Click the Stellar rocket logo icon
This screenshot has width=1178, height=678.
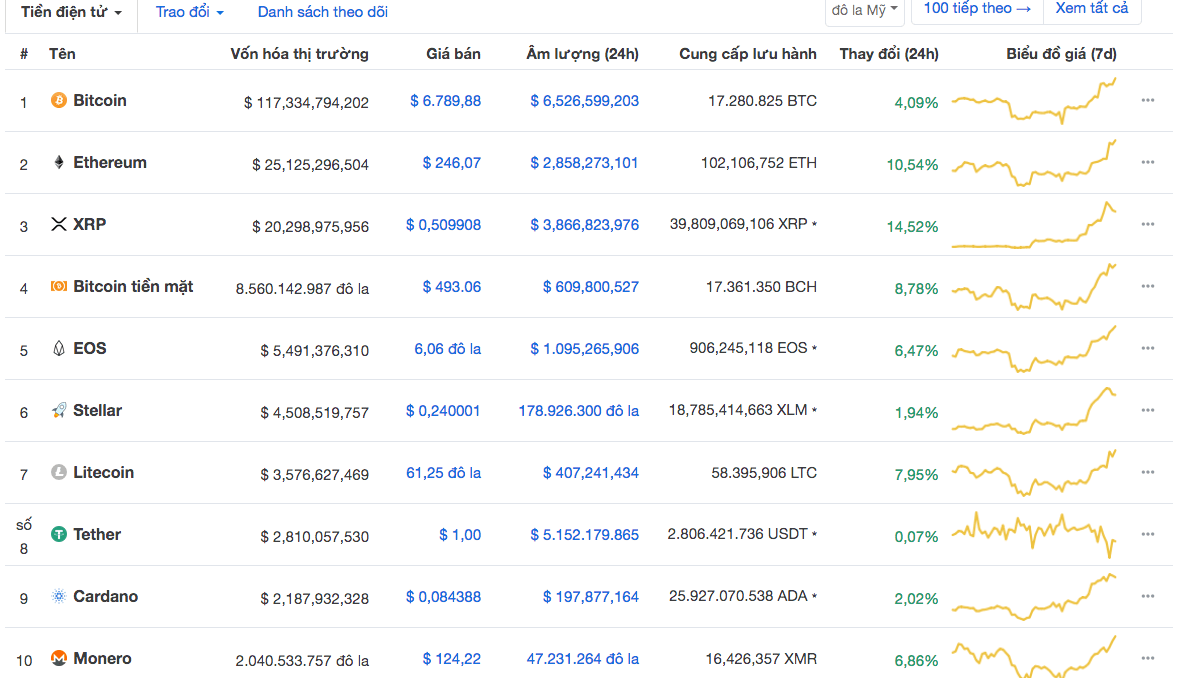(59, 410)
